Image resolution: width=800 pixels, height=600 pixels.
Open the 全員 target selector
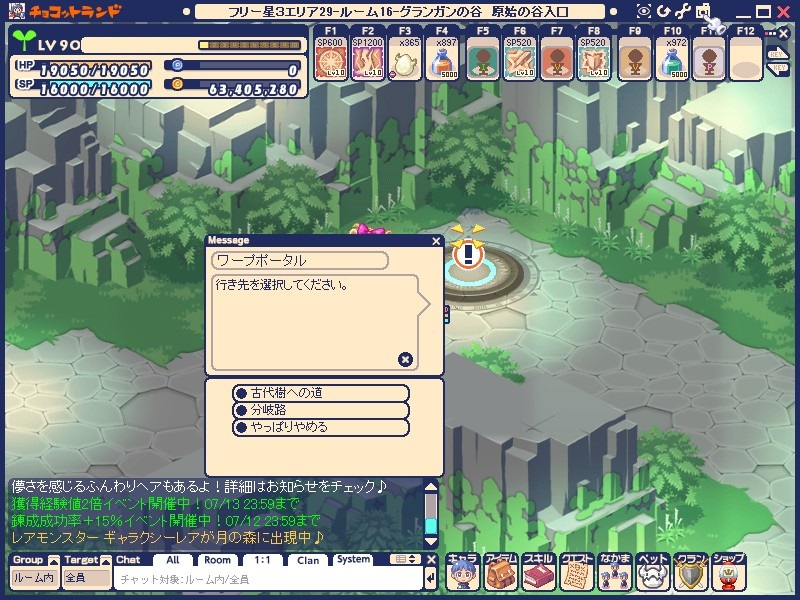coord(87,578)
